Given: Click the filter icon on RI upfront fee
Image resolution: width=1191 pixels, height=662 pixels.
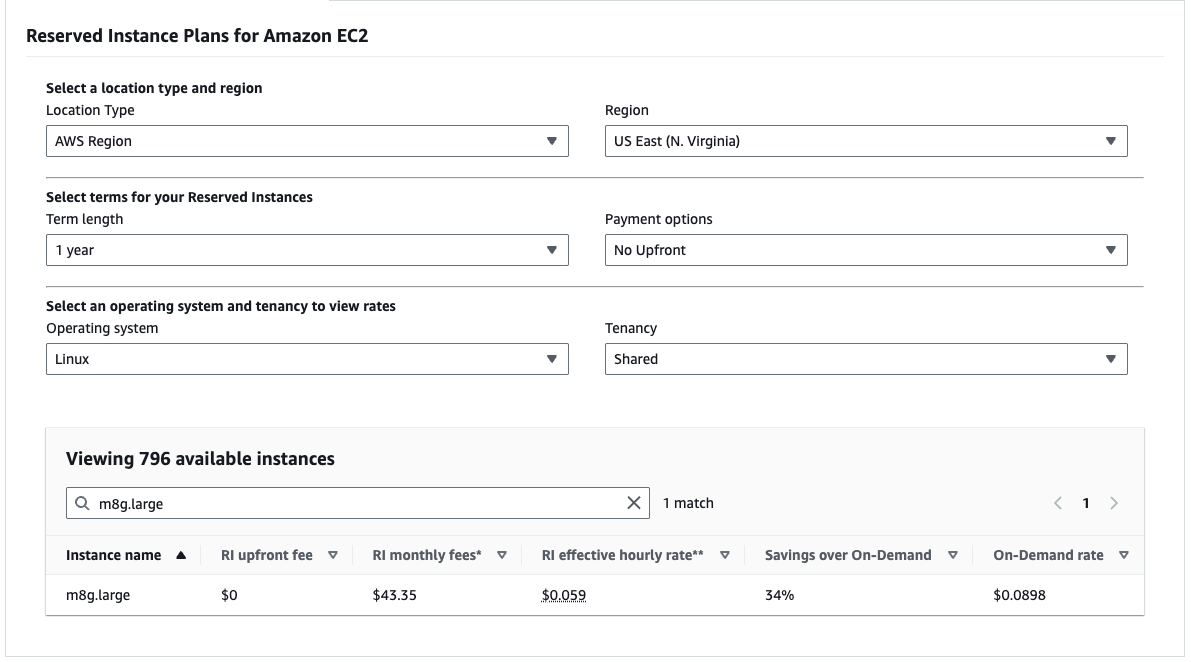Looking at the screenshot, I should point(333,554).
